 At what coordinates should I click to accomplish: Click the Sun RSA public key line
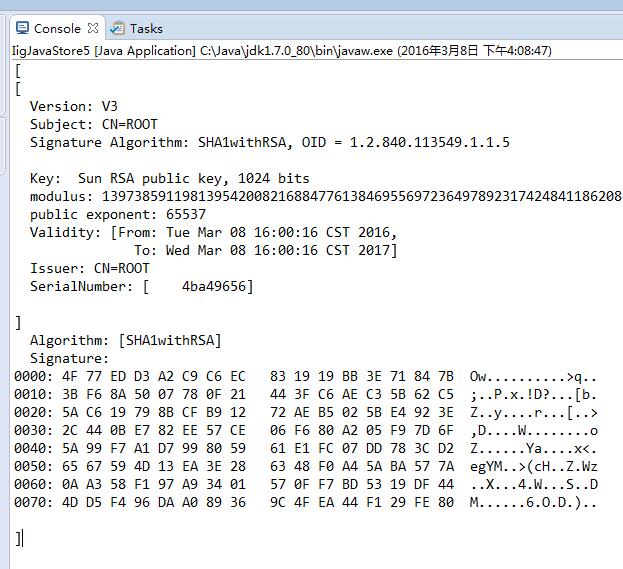pyautogui.click(x=170, y=178)
